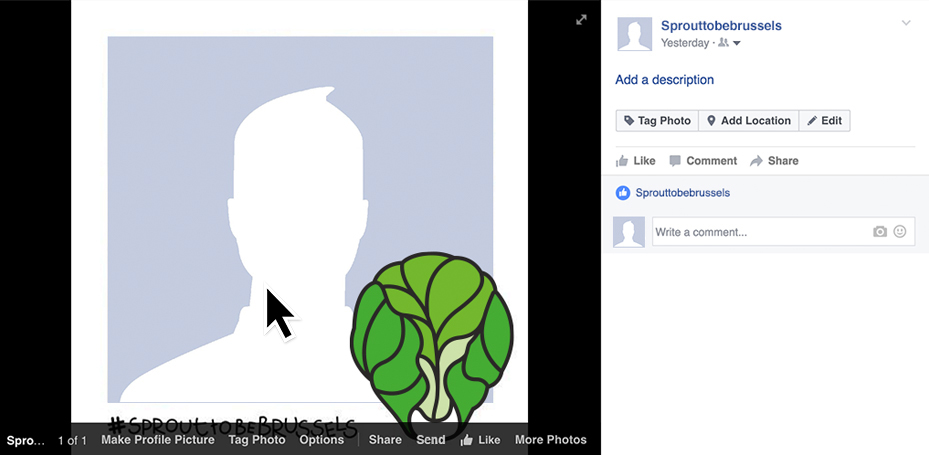Click Add a description link
This screenshot has height=455, width=929.
tap(665, 80)
